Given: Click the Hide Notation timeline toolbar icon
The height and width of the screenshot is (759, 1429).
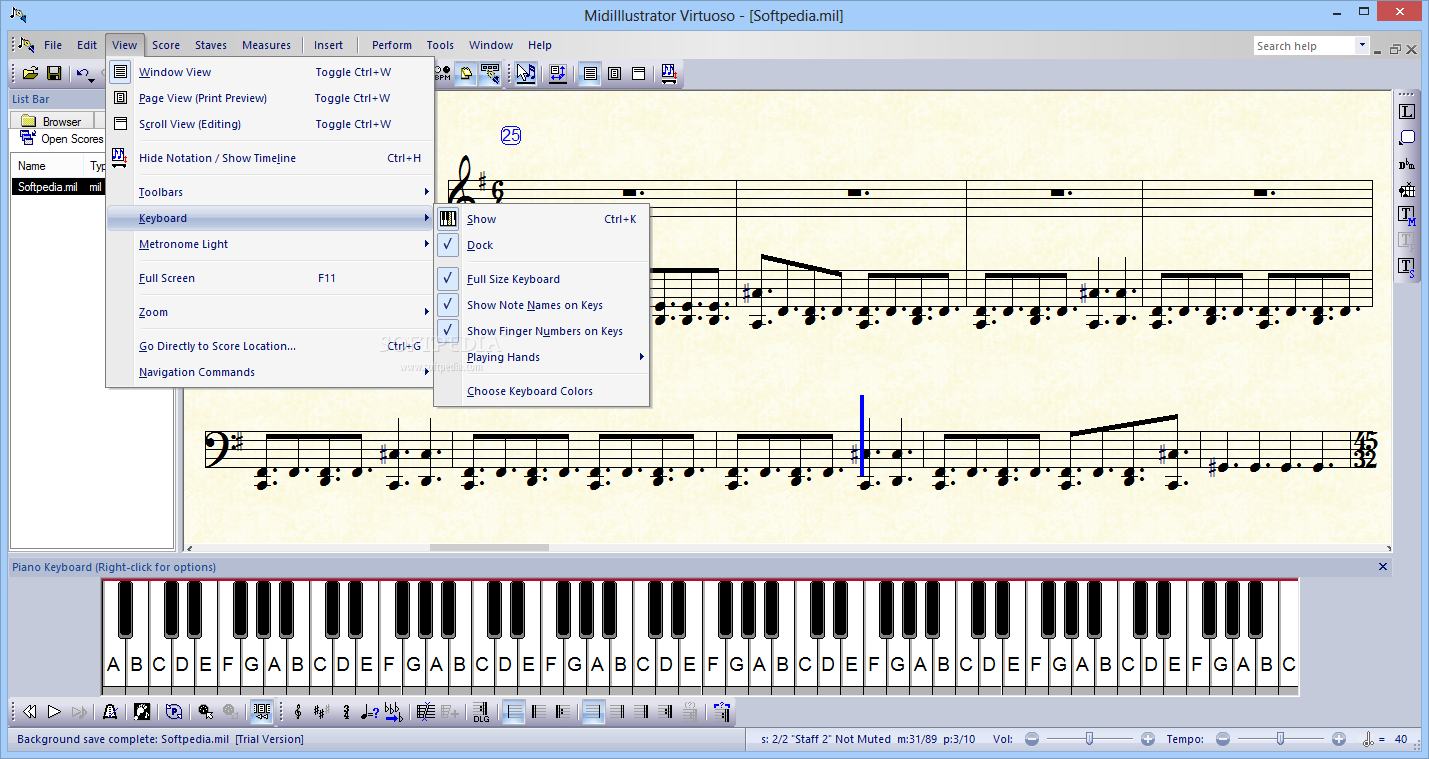Looking at the screenshot, I should pos(669,73).
